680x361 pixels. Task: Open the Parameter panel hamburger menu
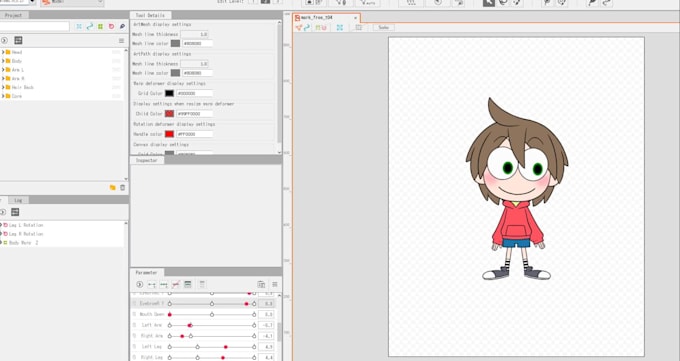[275, 285]
